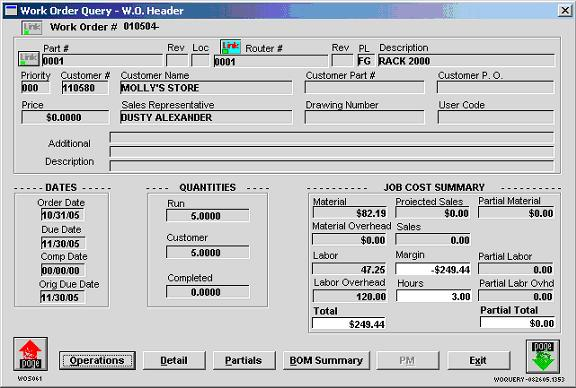Click the Sales field showing 0.00
This screenshot has height=388, width=576.
(433, 240)
